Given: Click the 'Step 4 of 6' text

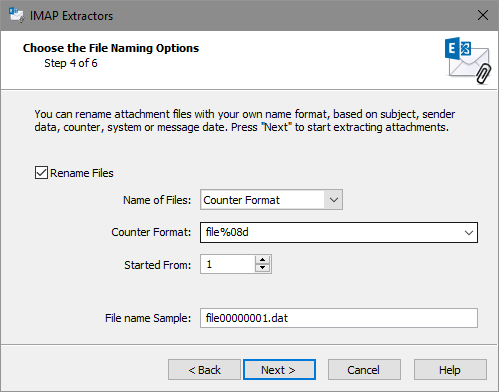Looking at the screenshot, I should tap(71, 63).
